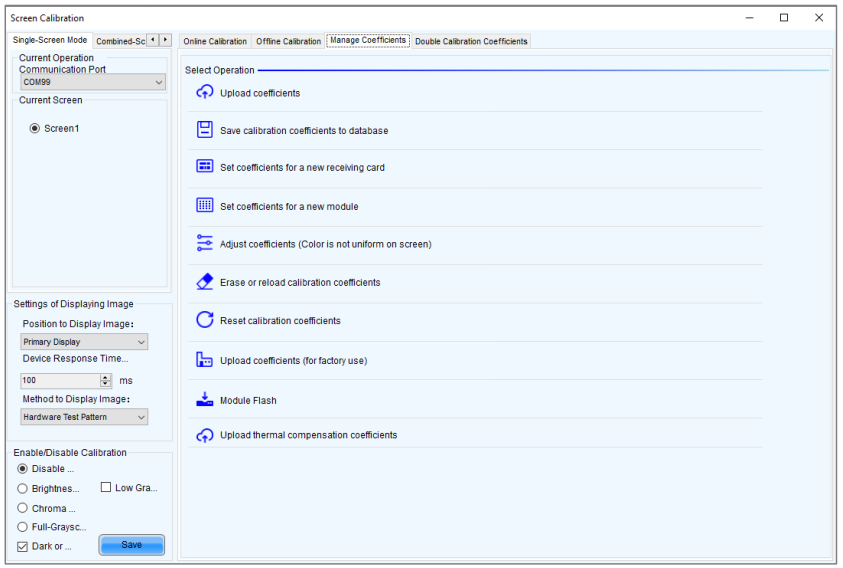Select Single-Screen Mode tab

pyautogui.click(x=50, y=40)
